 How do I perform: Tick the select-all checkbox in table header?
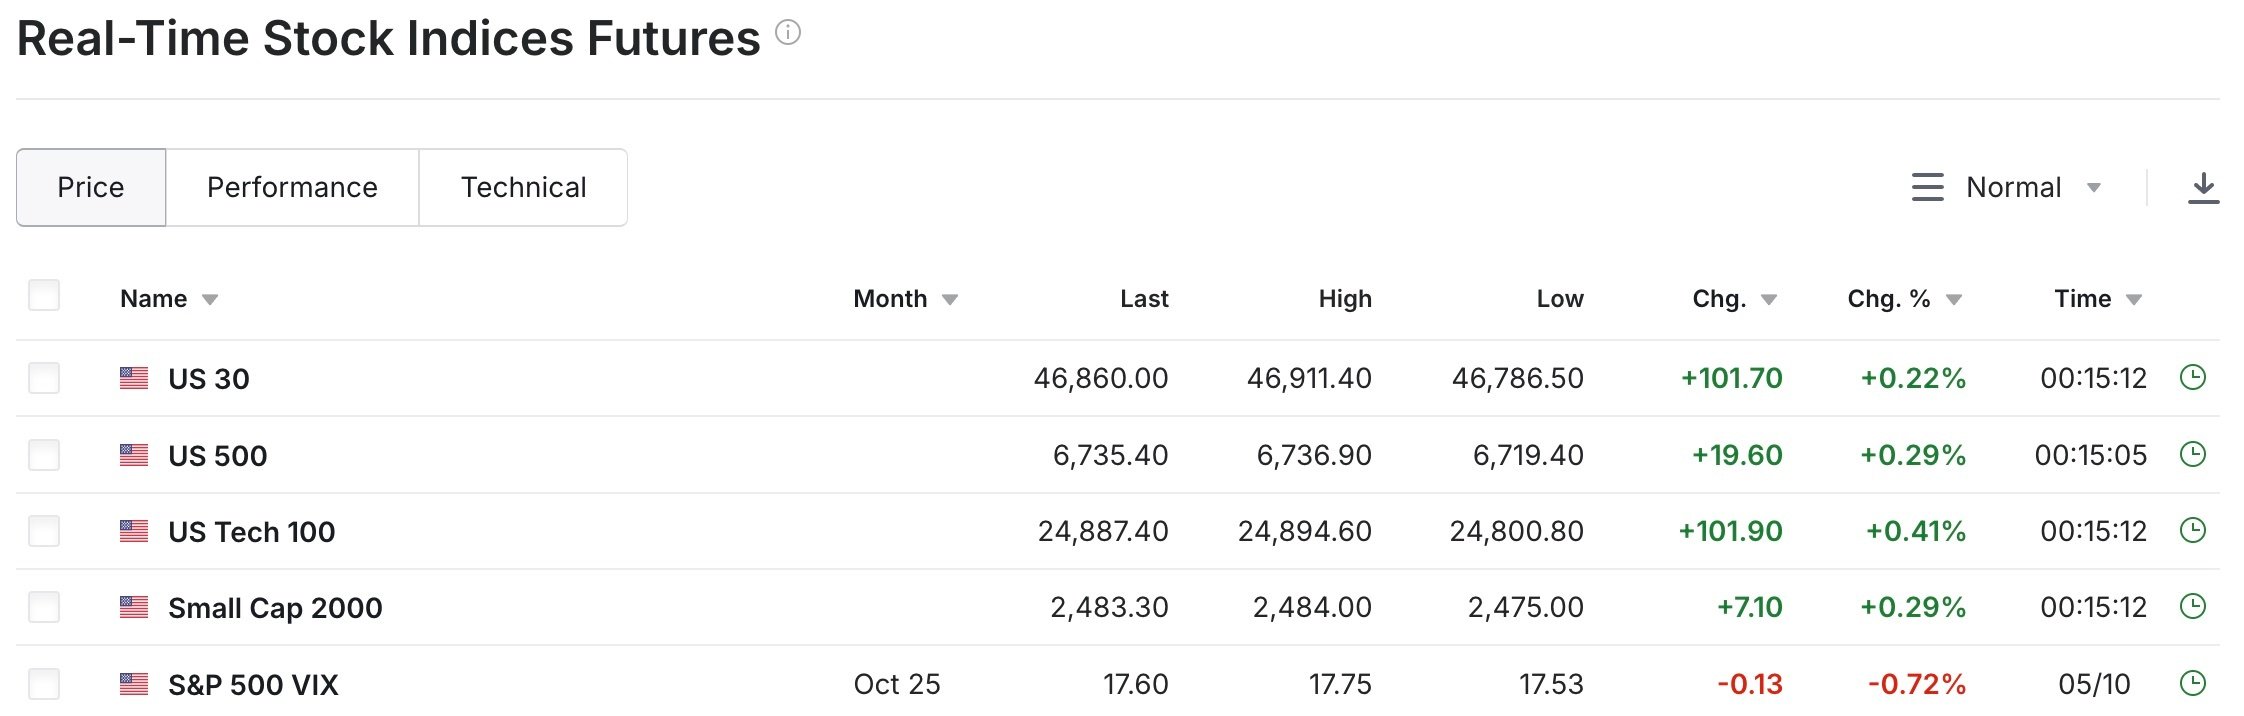click(44, 296)
